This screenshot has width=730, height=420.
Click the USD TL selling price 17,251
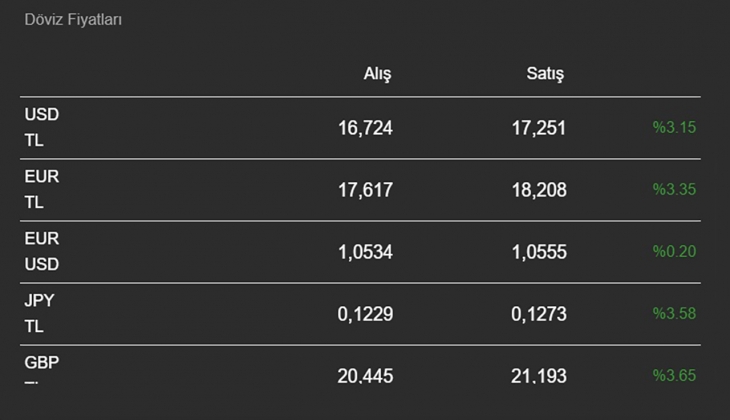pyautogui.click(x=538, y=127)
